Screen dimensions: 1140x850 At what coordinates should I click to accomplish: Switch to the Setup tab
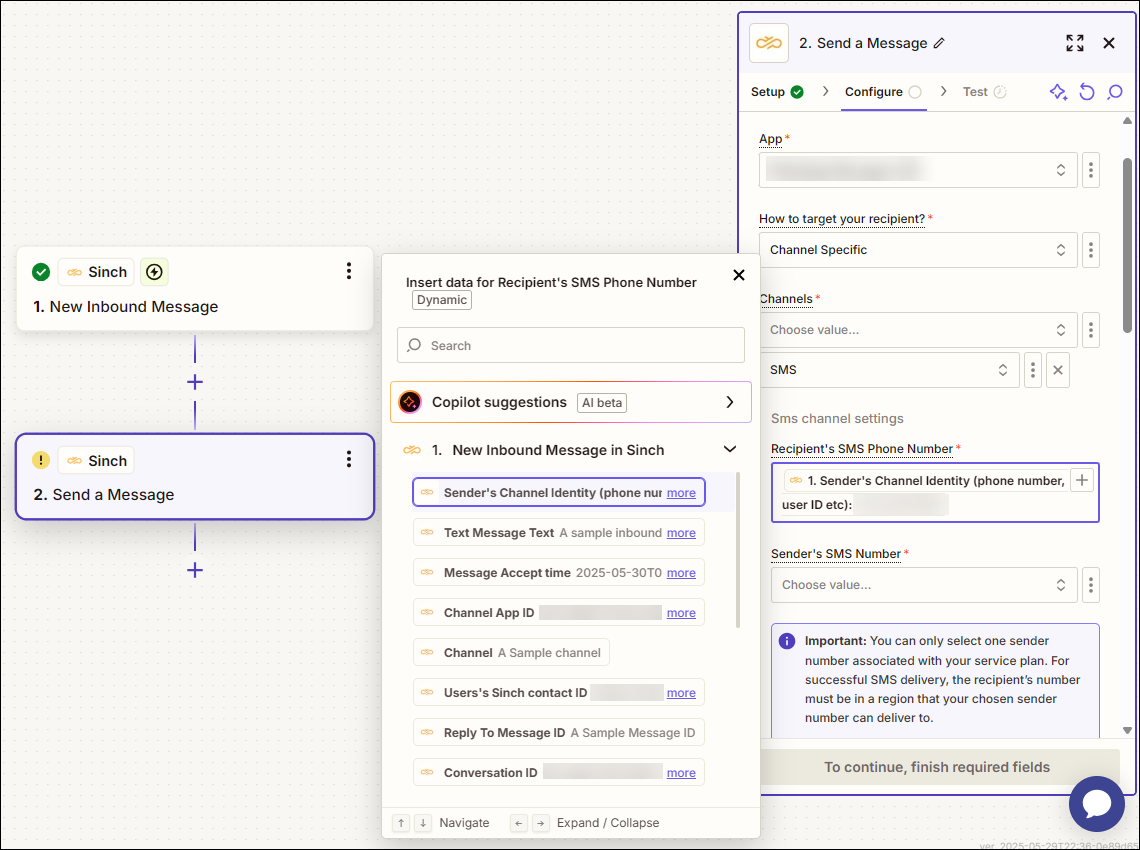769,91
